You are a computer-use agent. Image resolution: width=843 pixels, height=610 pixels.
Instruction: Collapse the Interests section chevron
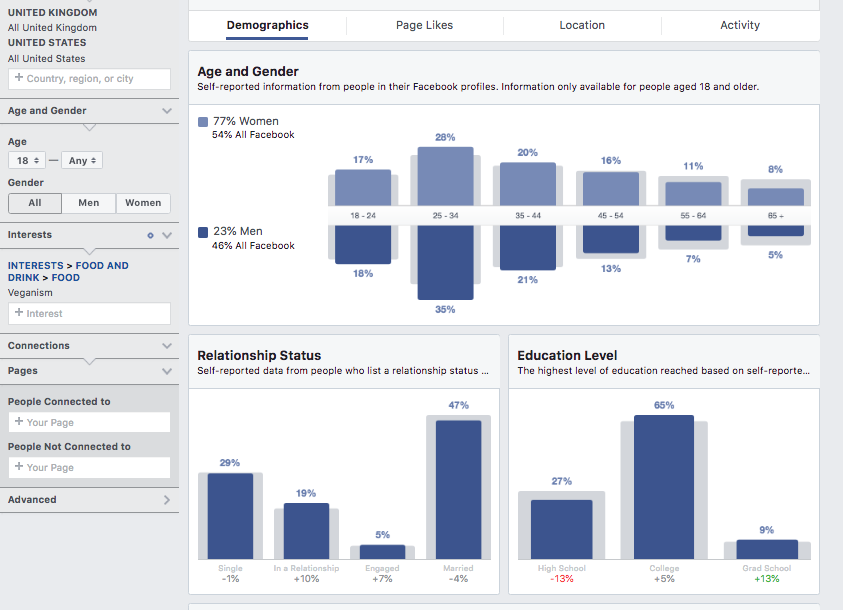167,235
